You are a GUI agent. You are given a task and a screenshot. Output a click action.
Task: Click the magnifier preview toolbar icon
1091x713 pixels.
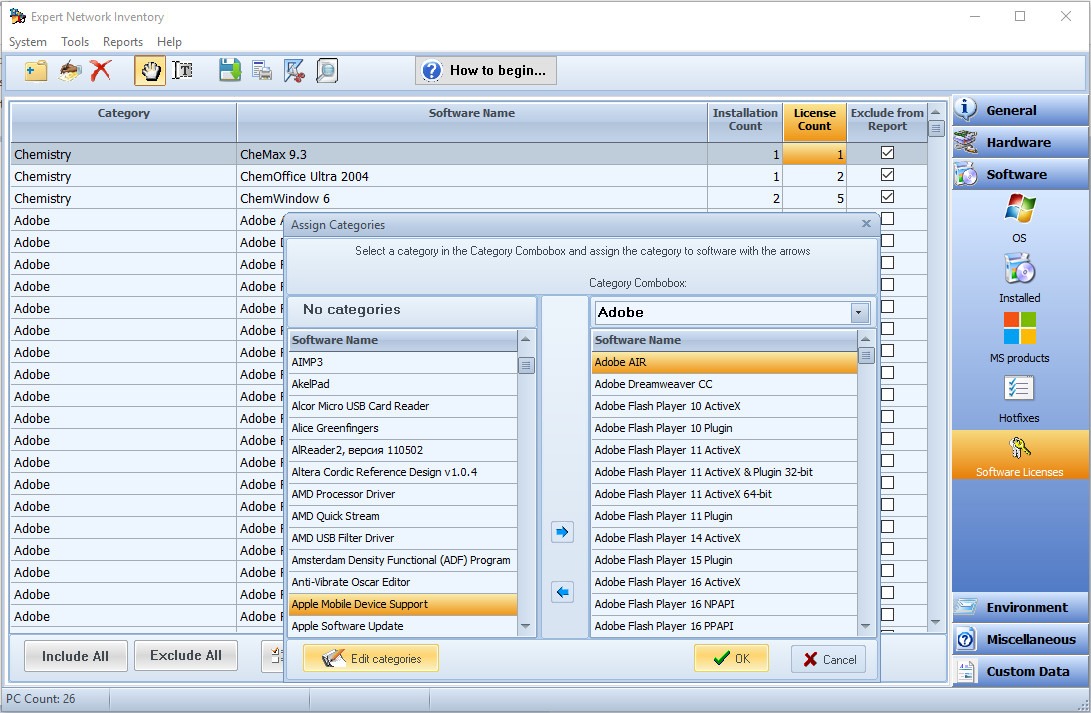327,70
